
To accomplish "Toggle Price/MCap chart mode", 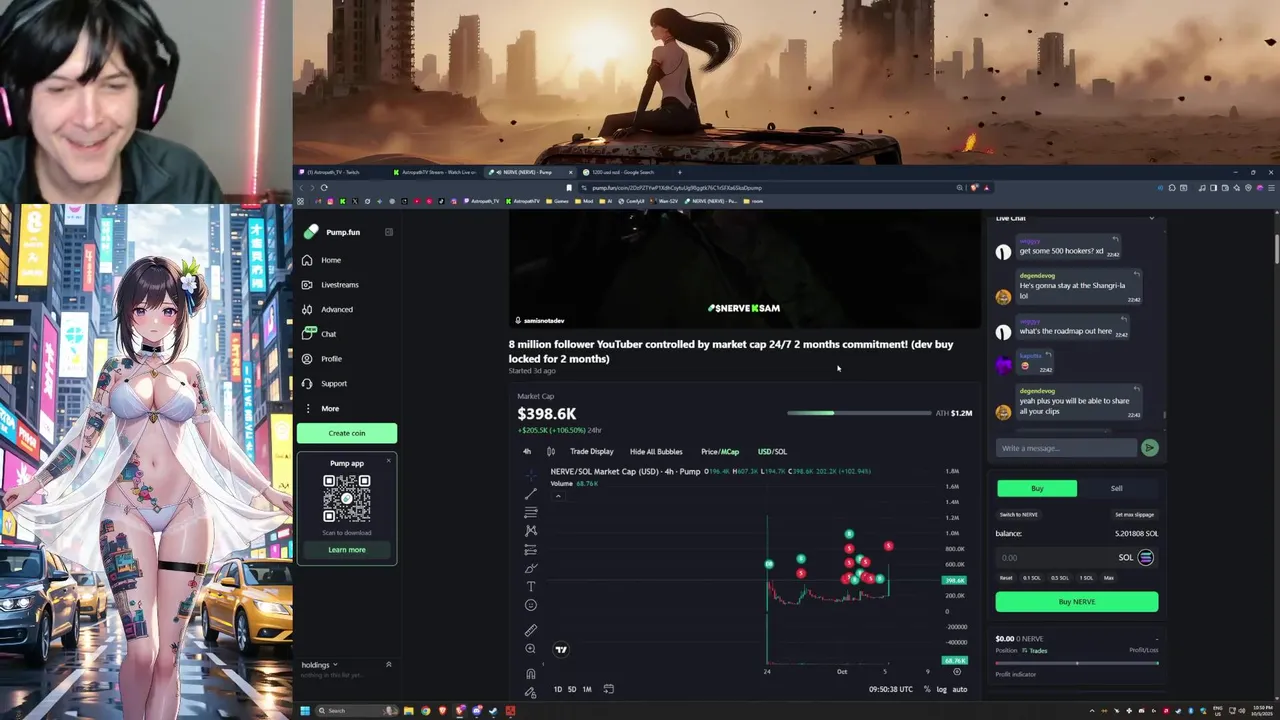I will click(720, 451).
